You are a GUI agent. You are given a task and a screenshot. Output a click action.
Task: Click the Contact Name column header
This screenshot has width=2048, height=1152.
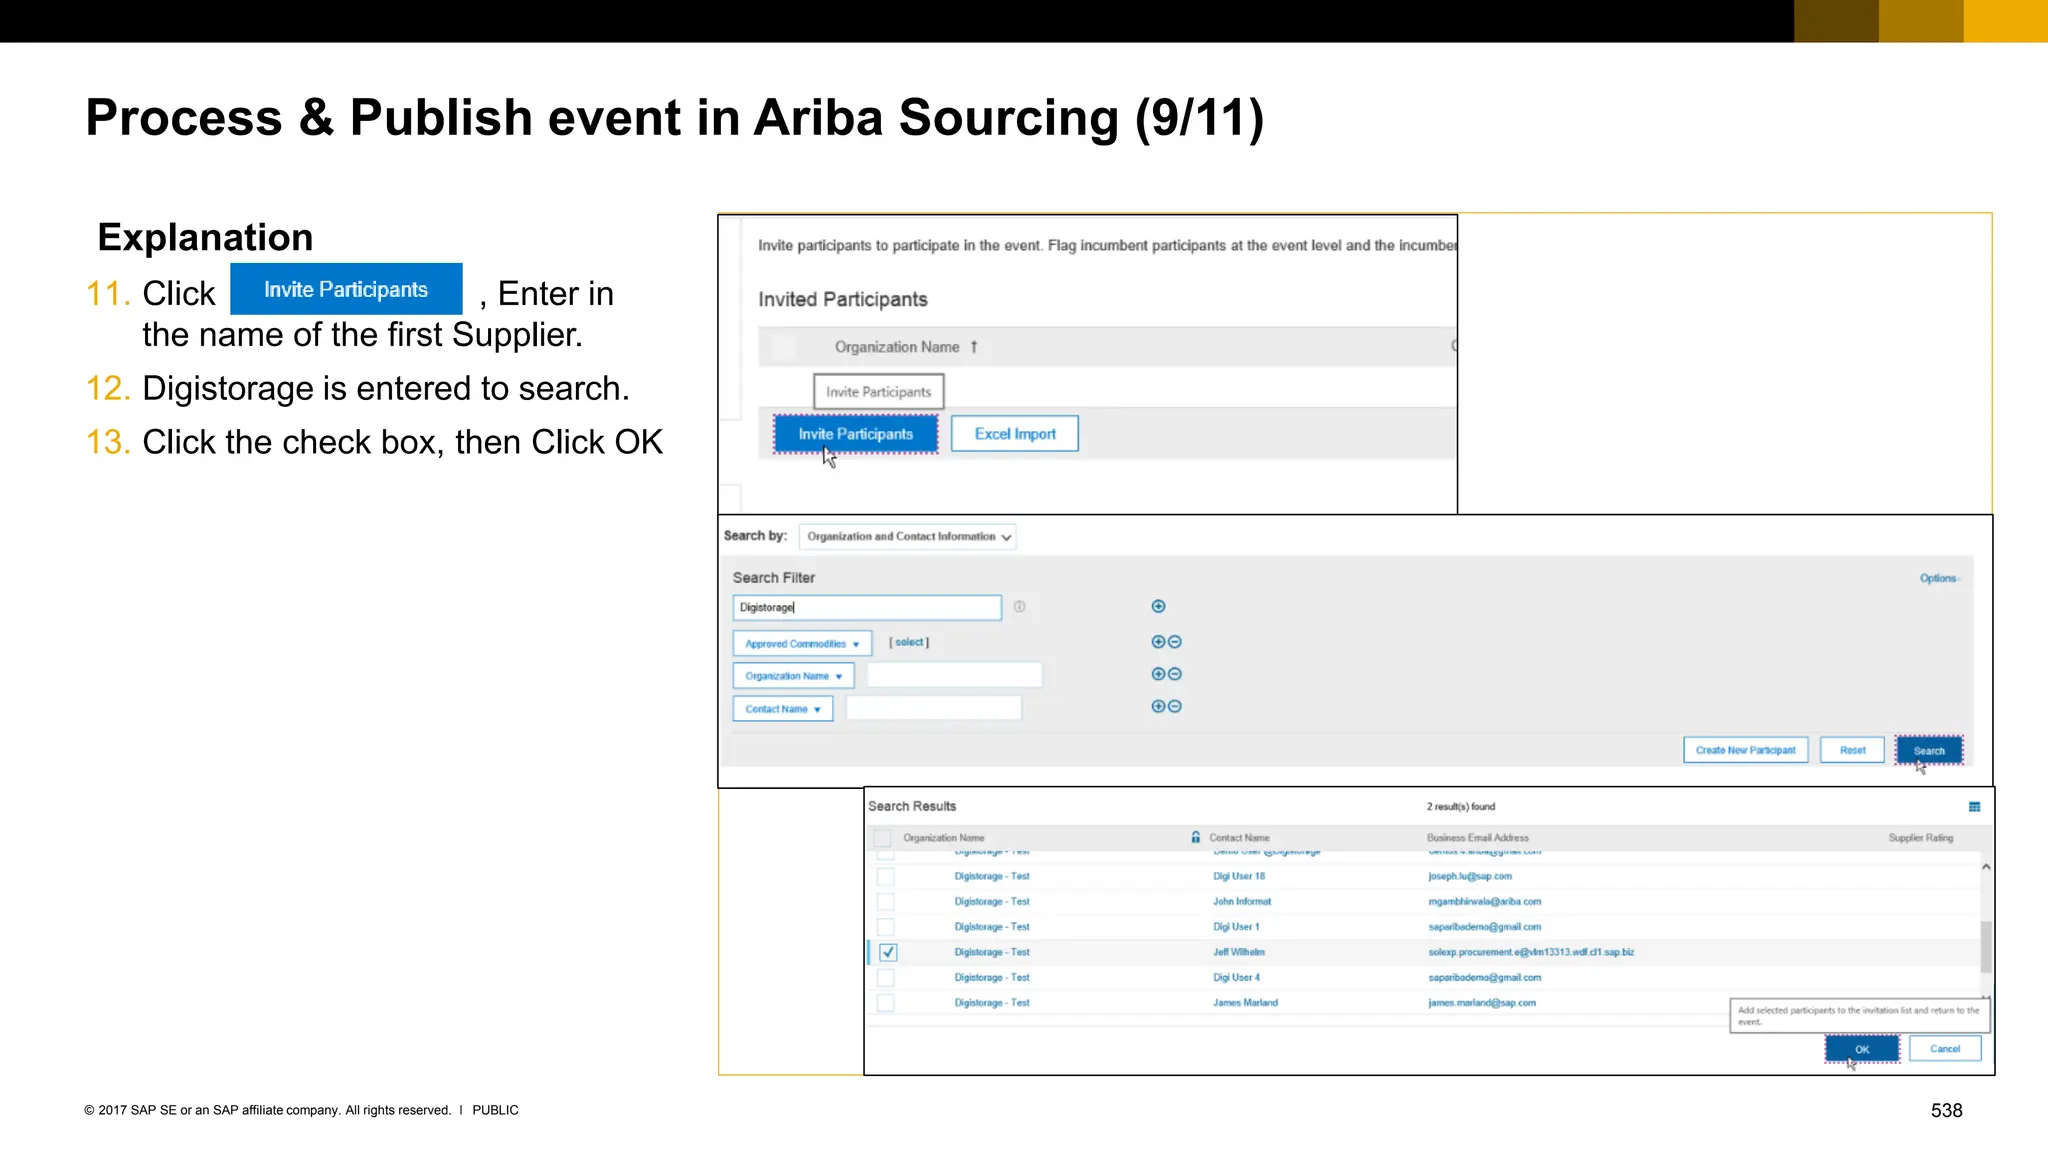1239,838
